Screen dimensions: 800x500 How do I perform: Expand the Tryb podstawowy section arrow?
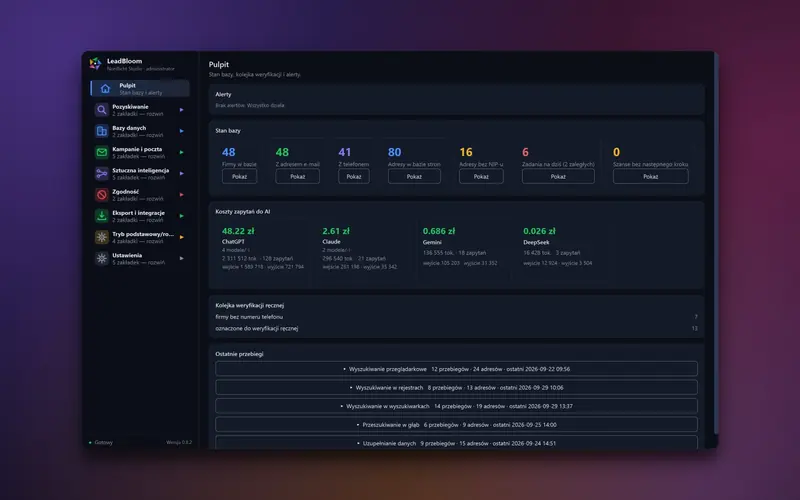point(182,237)
